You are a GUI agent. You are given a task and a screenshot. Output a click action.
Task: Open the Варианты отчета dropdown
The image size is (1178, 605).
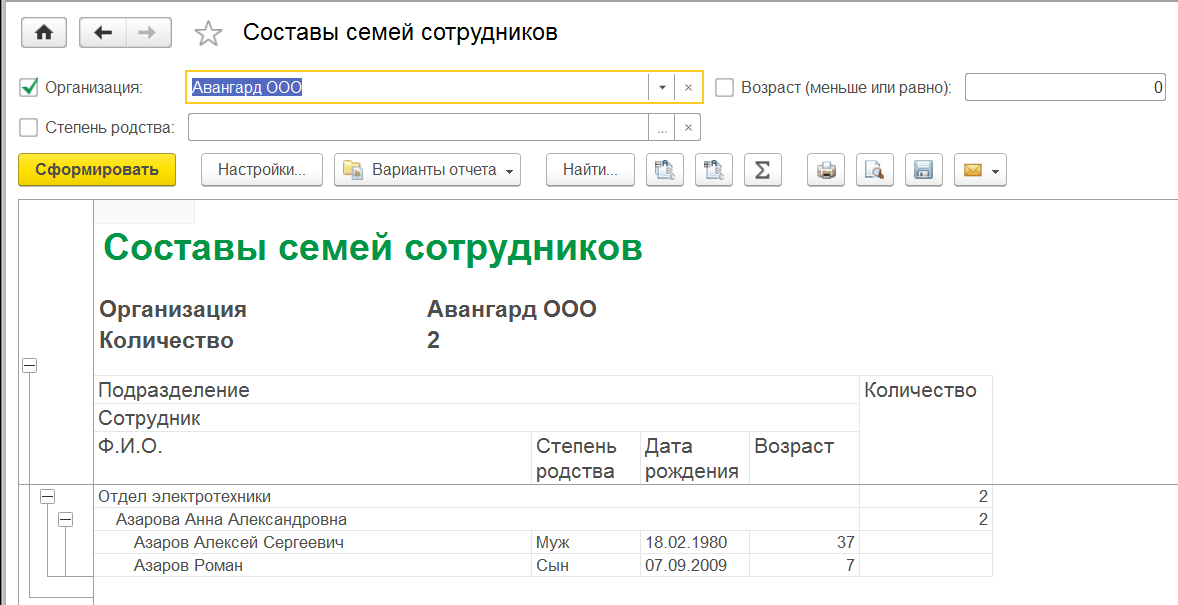click(428, 170)
